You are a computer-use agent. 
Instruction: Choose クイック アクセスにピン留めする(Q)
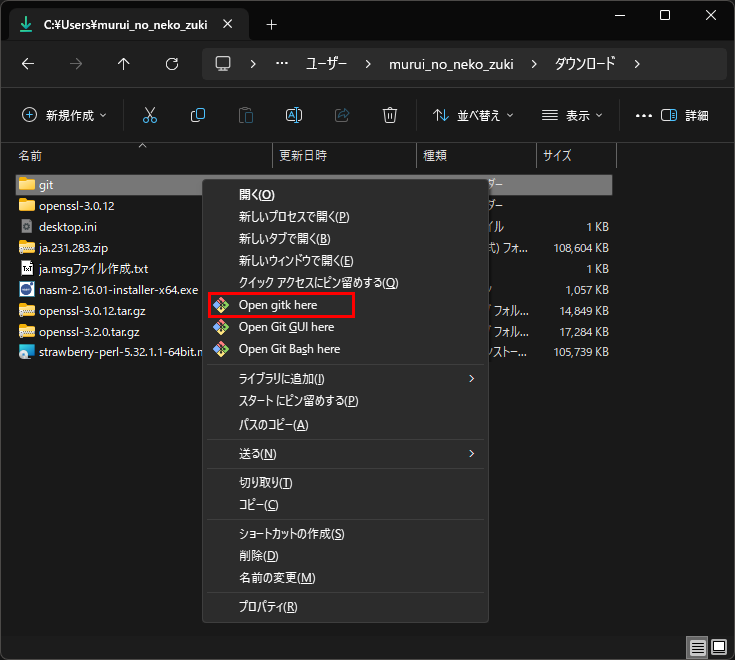point(345,283)
